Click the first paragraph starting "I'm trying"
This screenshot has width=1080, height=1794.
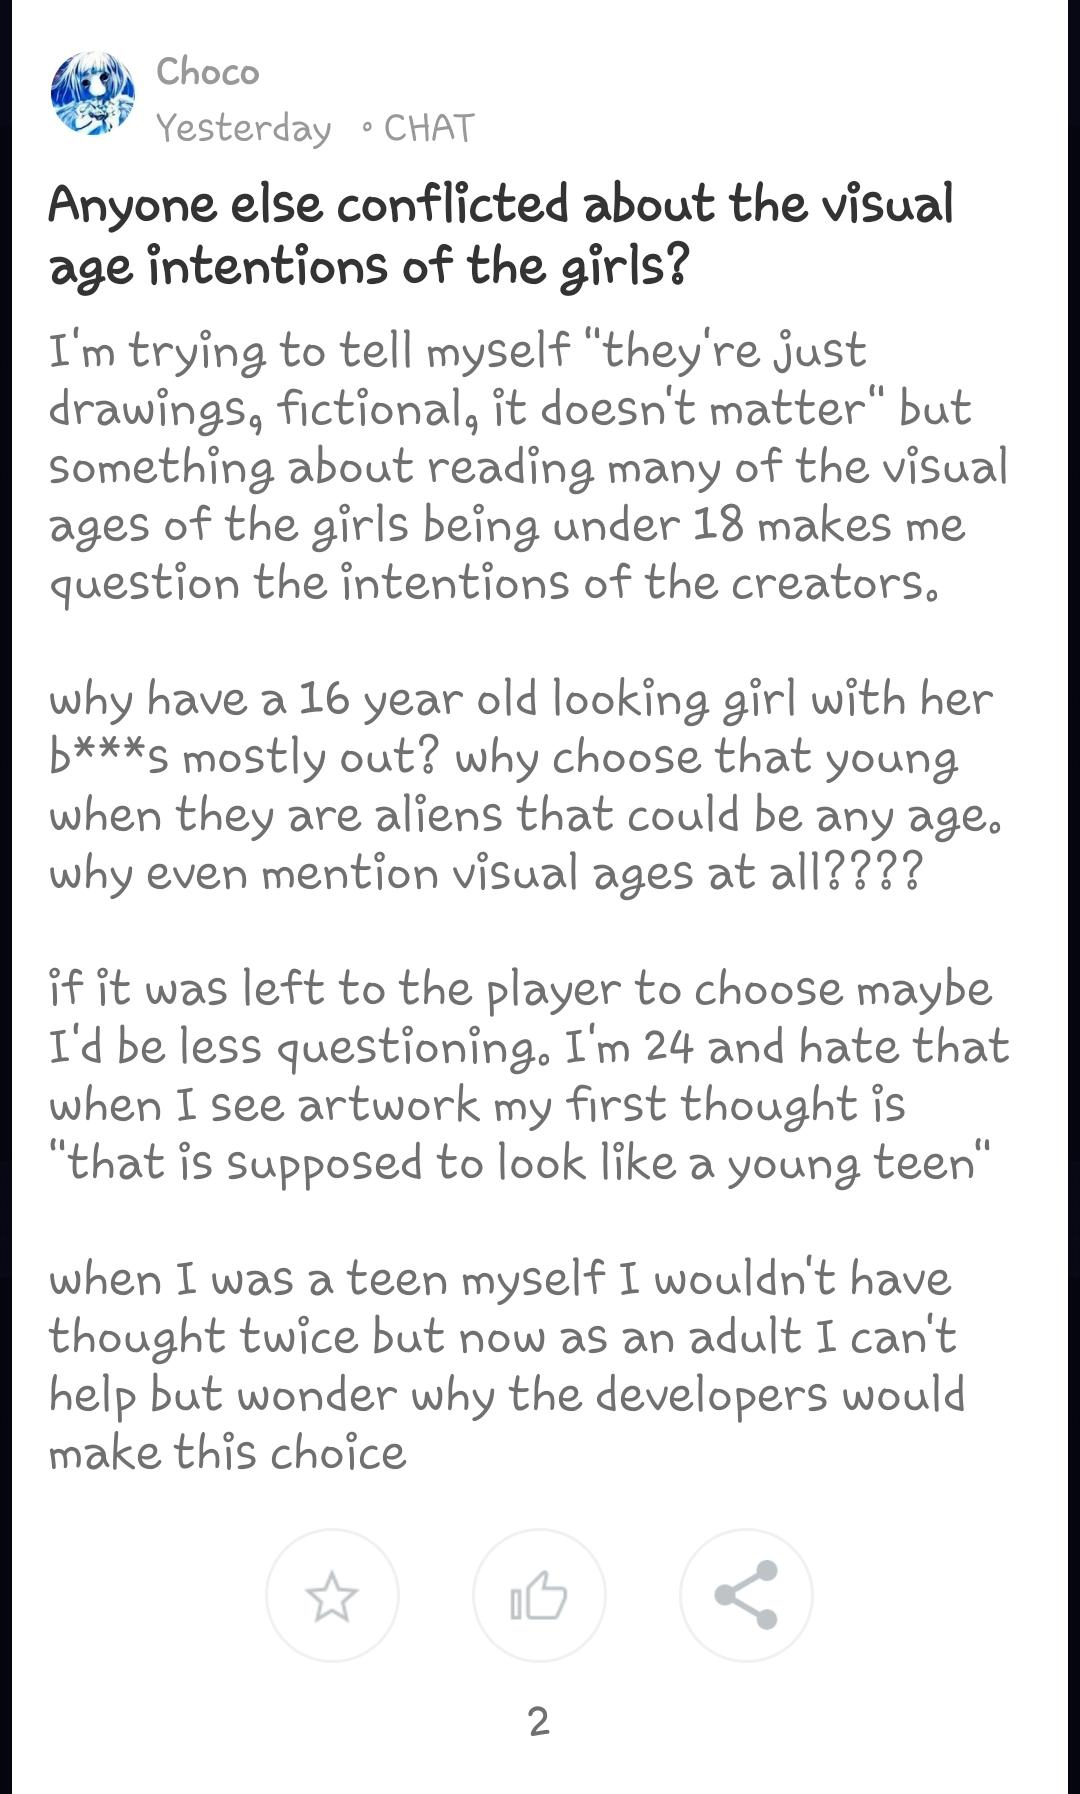(x=528, y=466)
